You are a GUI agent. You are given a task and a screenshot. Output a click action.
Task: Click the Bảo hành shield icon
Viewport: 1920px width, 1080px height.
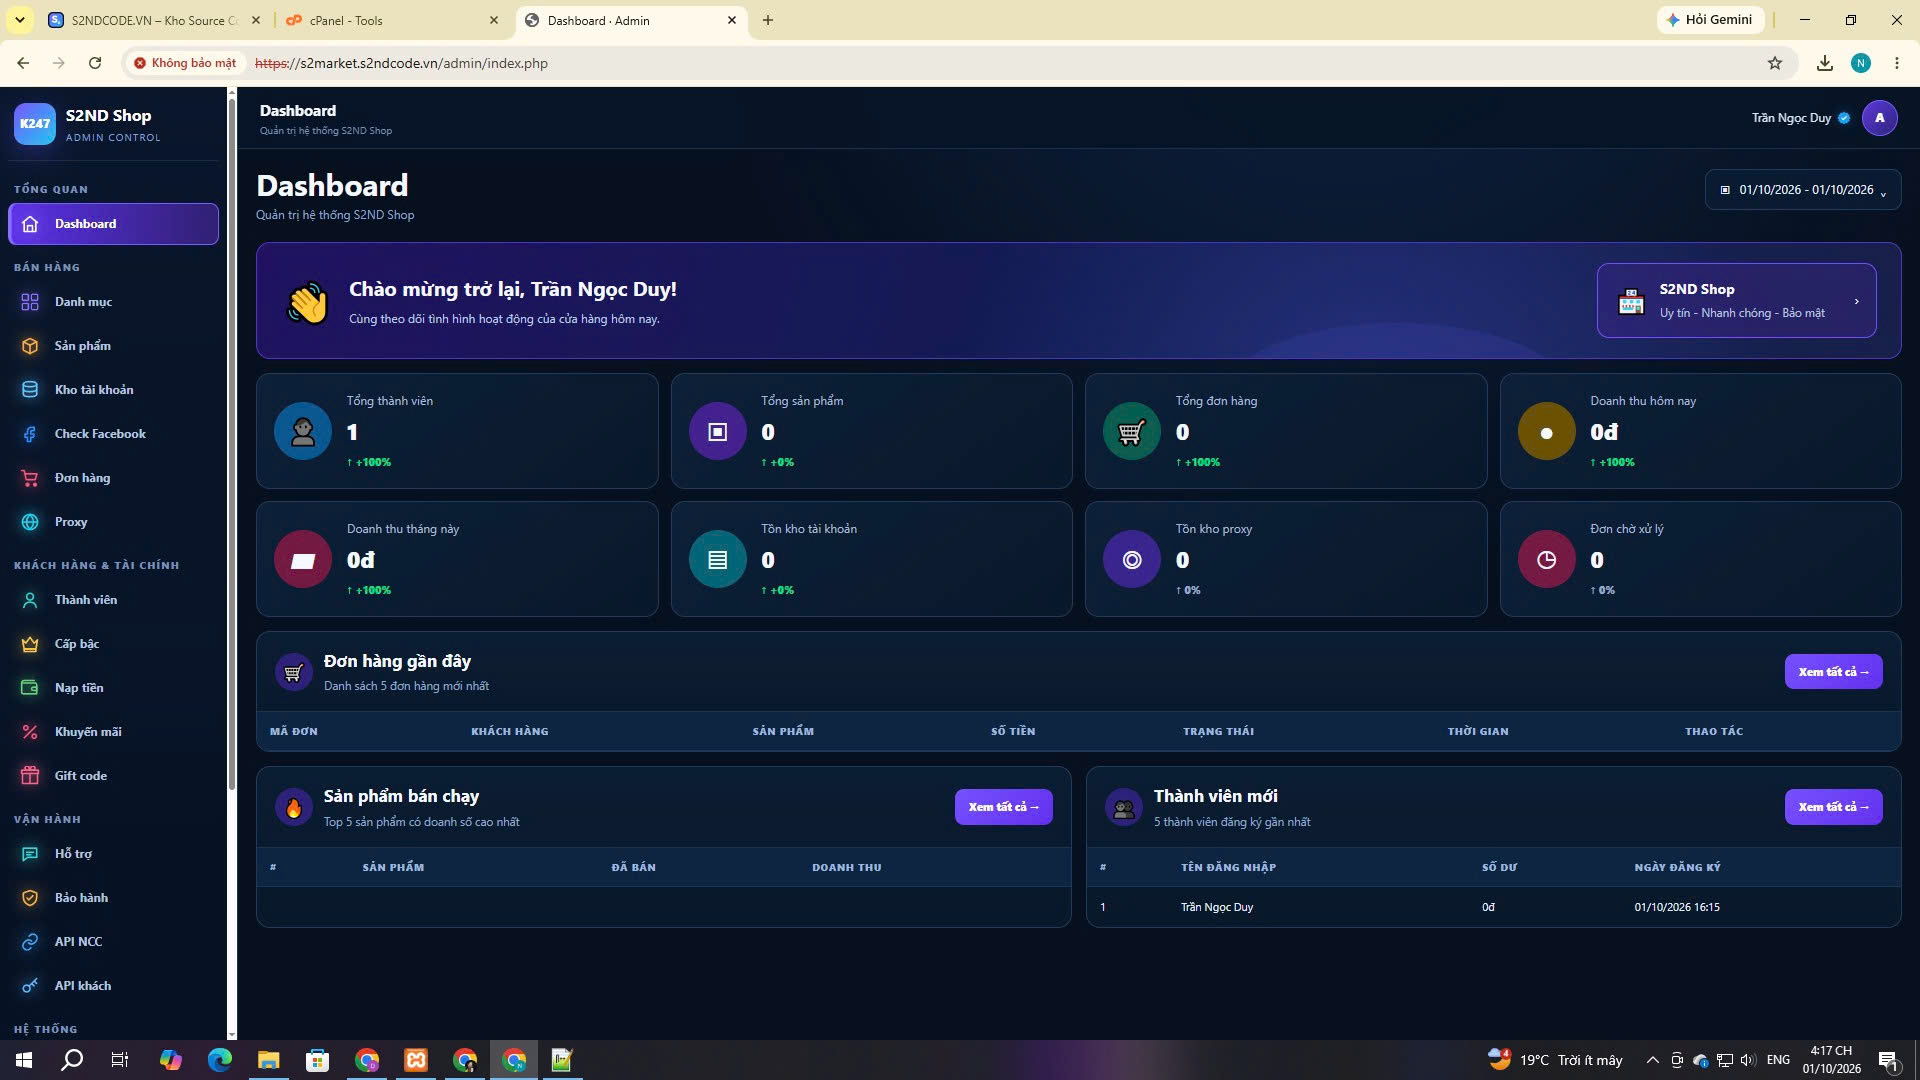pos(30,898)
